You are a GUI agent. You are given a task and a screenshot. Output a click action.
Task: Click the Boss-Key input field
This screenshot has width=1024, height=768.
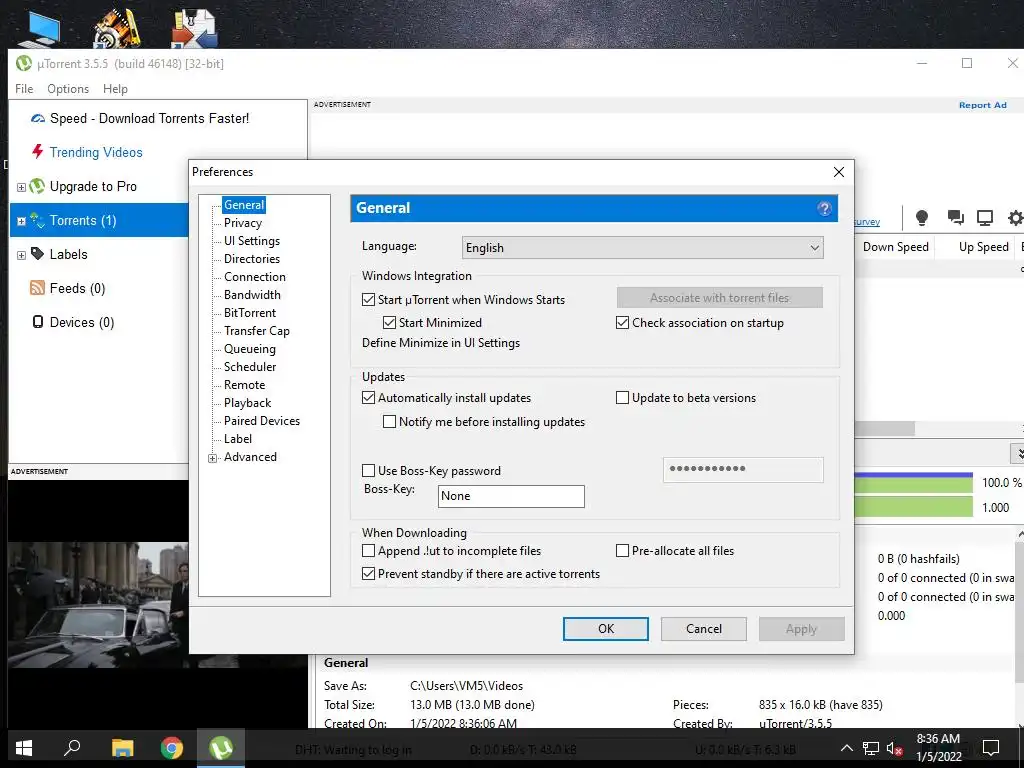click(x=511, y=496)
